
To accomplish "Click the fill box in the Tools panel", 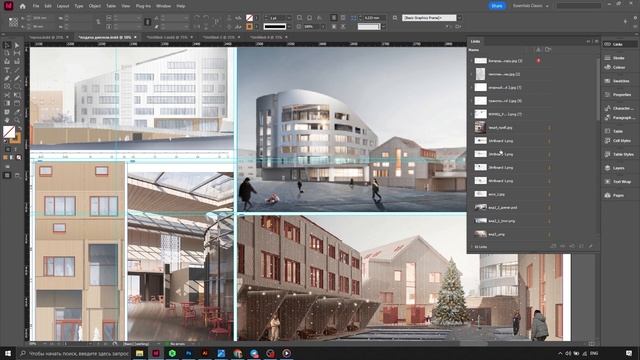I will (x=9, y=132).
